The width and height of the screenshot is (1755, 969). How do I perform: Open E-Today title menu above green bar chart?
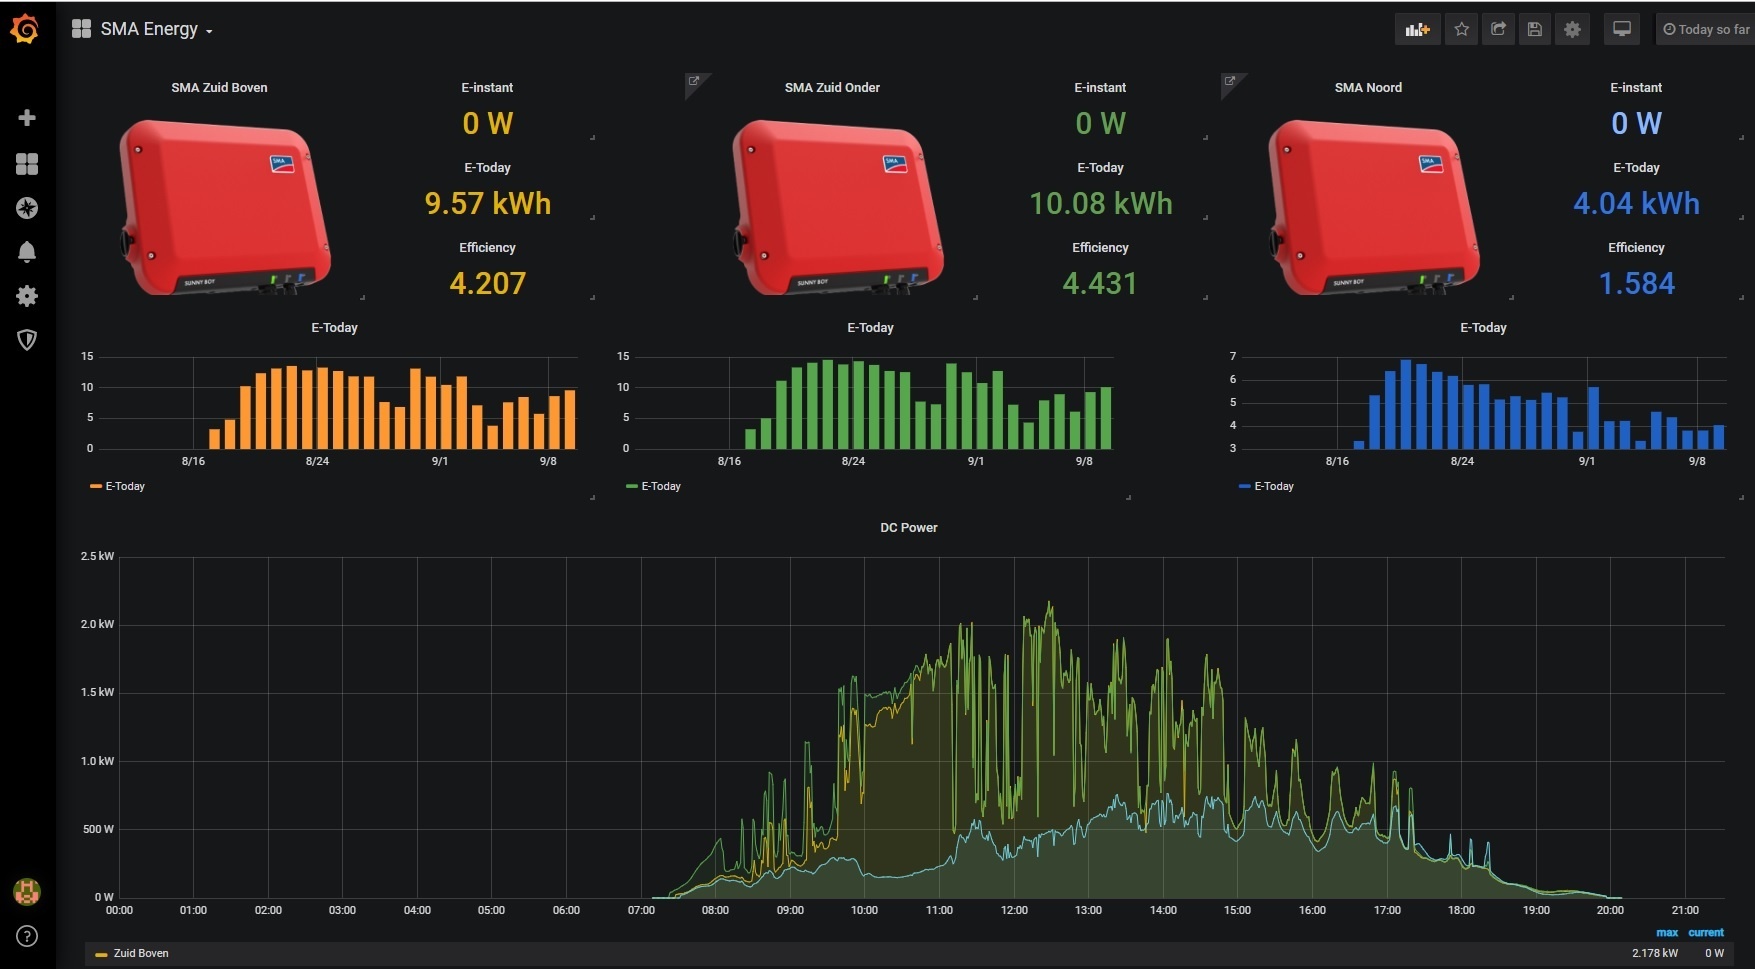click(870, 328)
